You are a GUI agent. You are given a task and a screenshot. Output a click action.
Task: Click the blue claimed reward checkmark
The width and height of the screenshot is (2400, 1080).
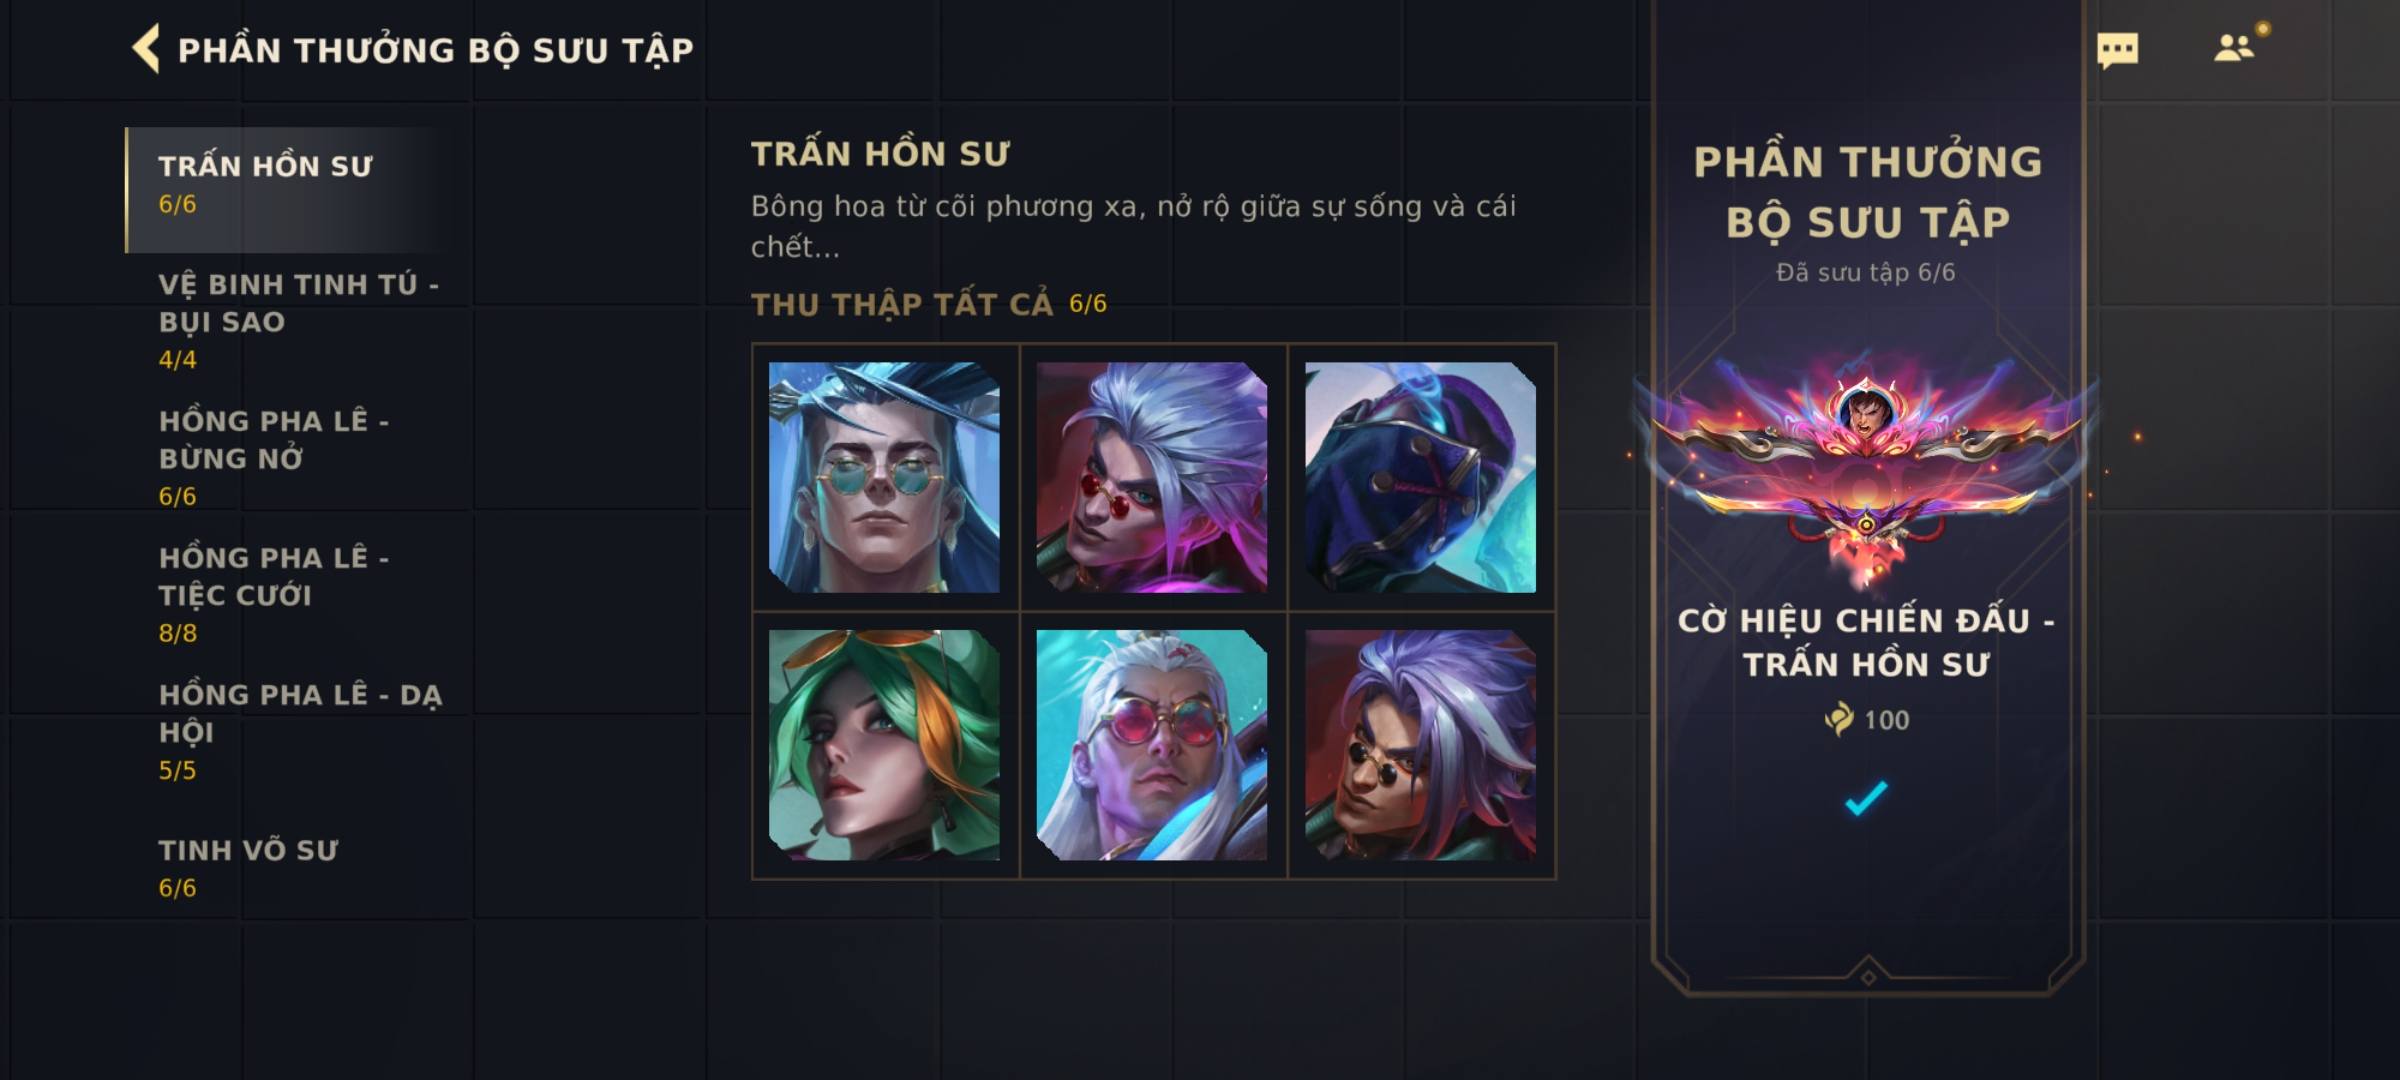coord(1866,798)
